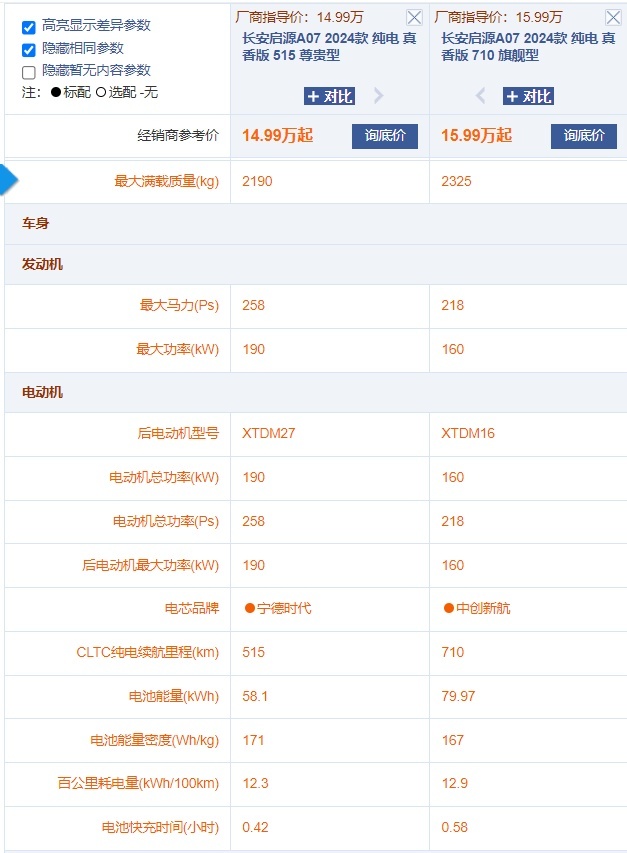Click the 12.9 consumption value
Viewport: 627px width, 853px height.
click(455, 783)
